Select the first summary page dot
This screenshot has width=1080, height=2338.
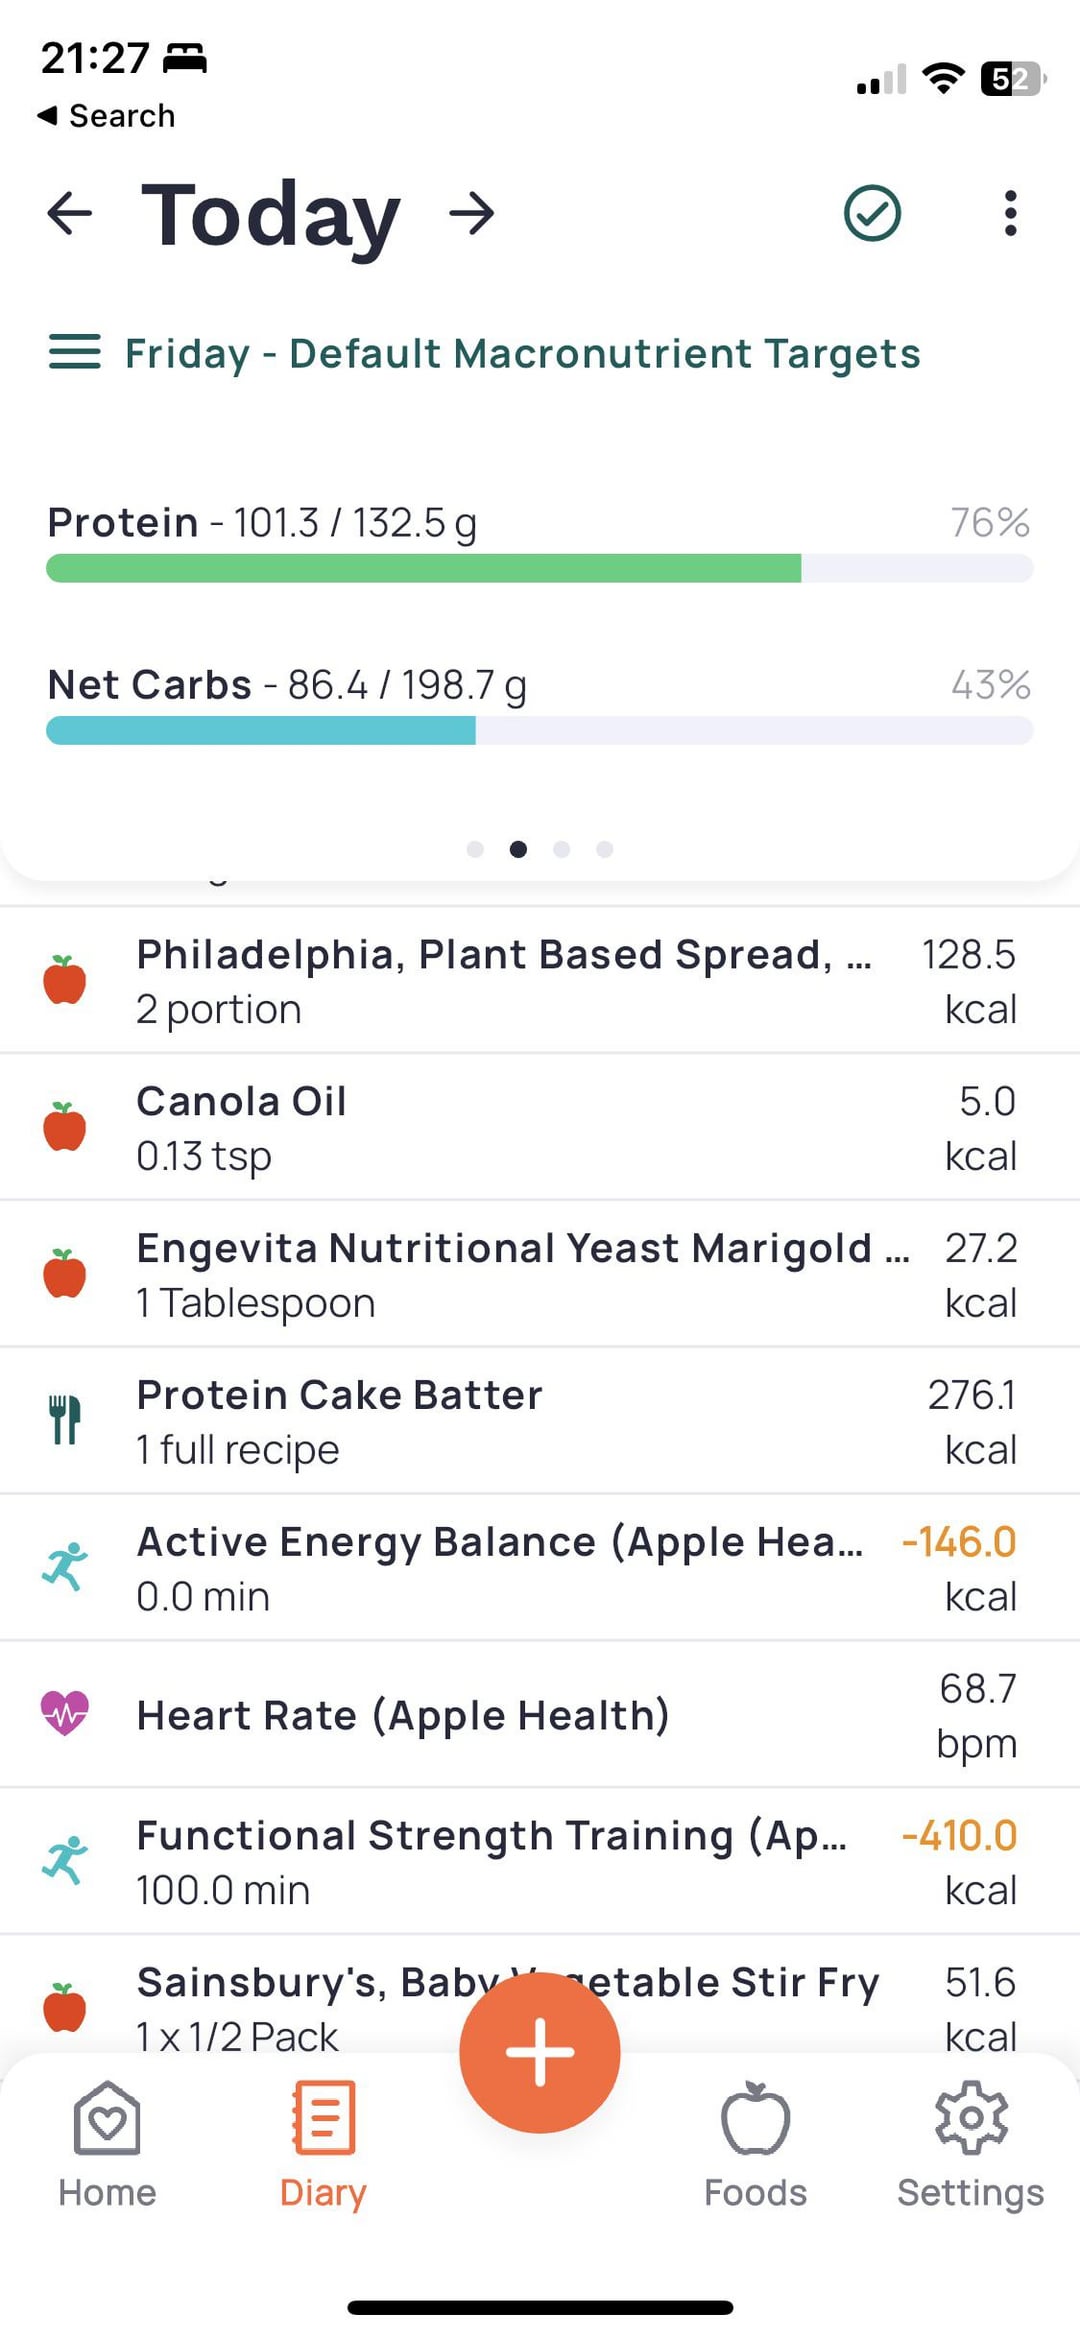pyautogui.click(x=475, y=849)
